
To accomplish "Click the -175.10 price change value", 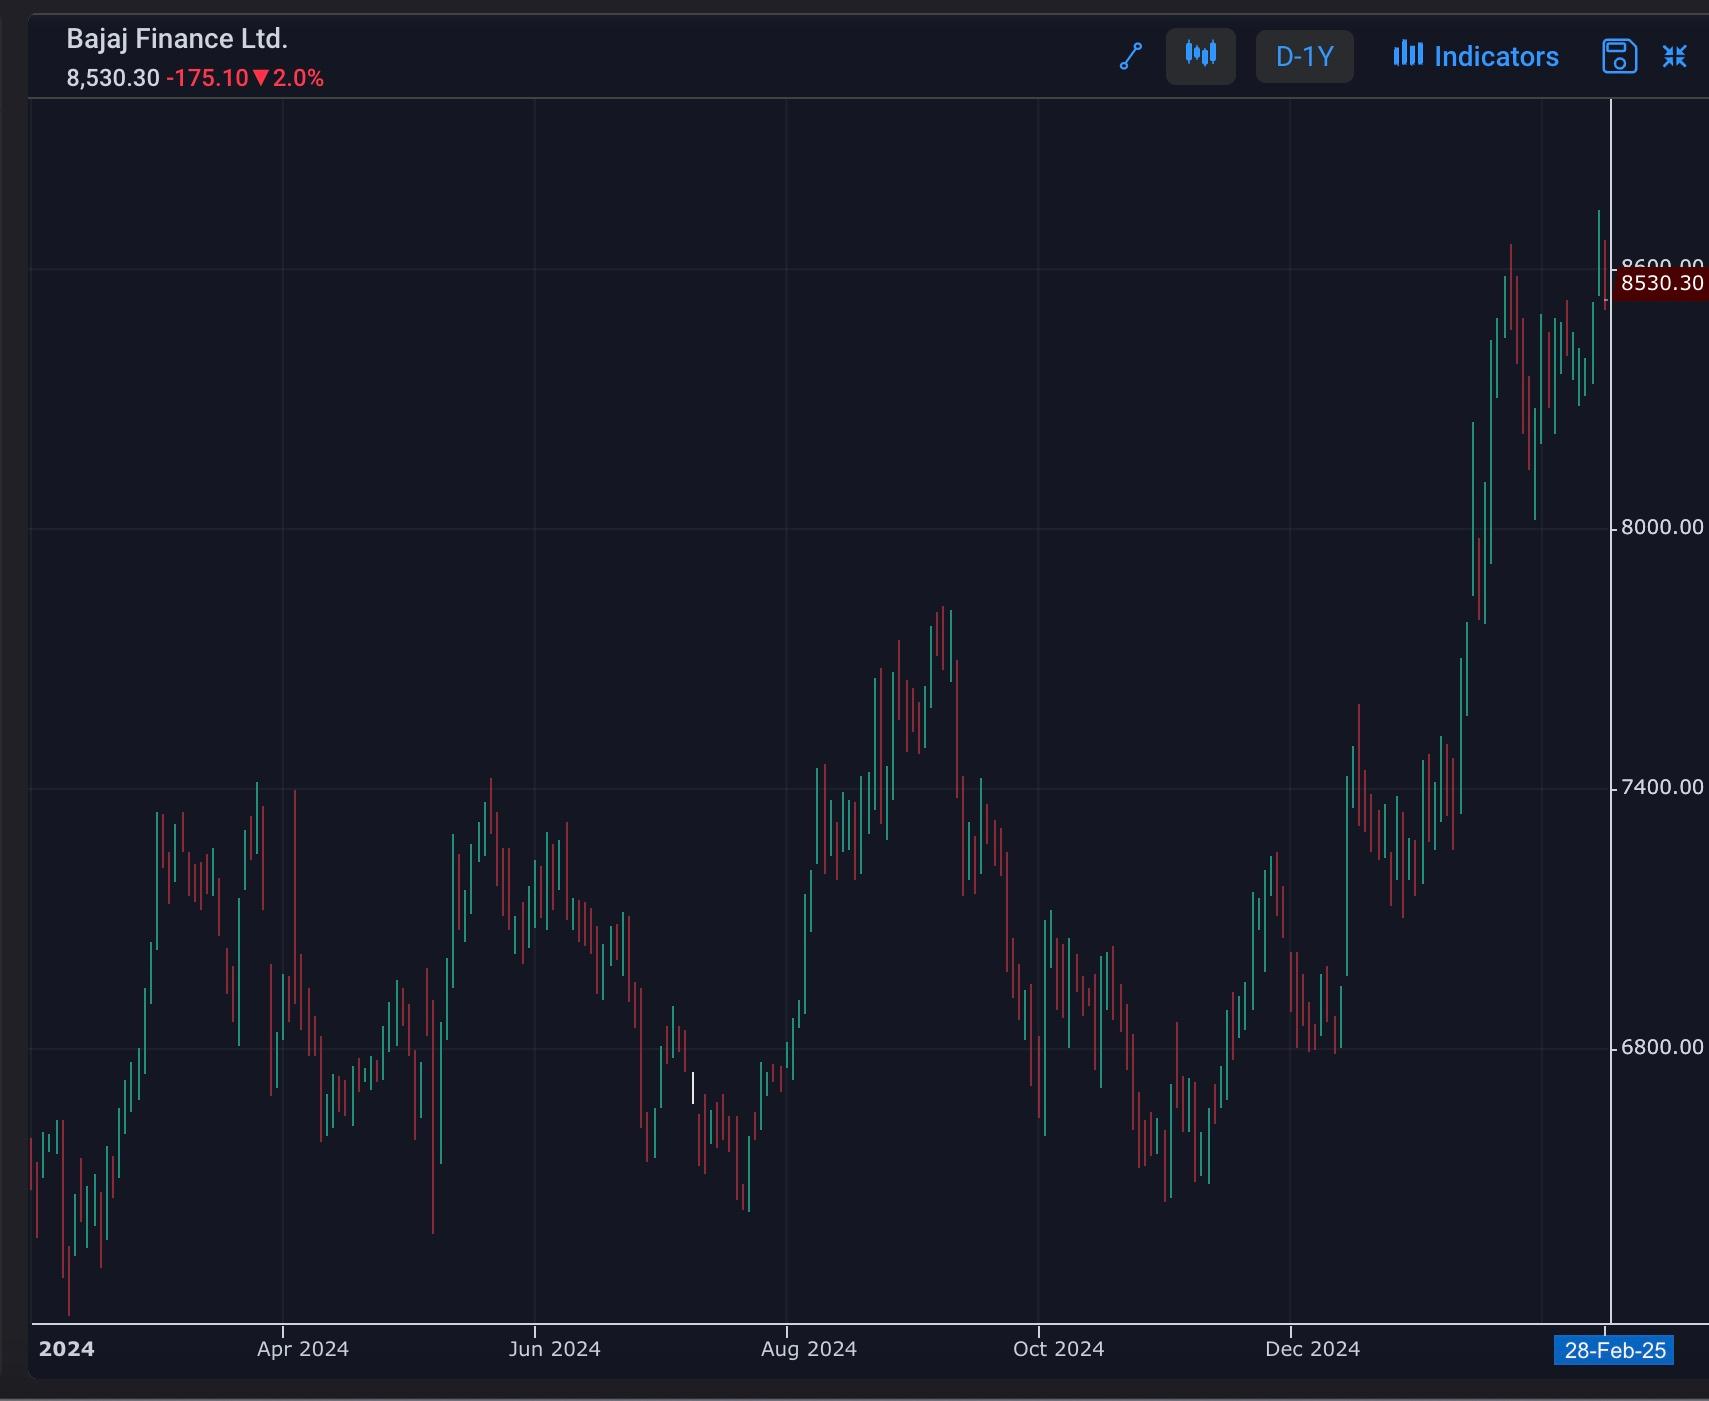I will [x=207, y=78].
